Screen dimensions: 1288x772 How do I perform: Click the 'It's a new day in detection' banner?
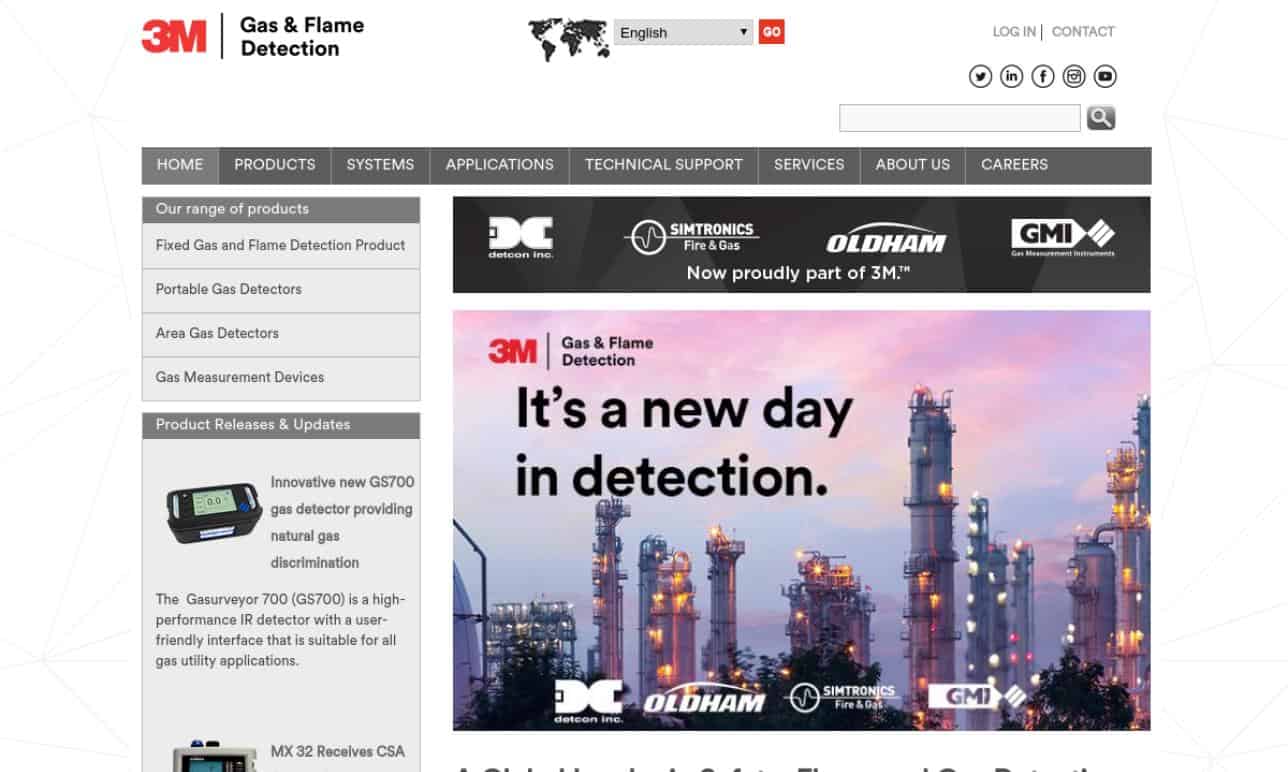[801, 520]
